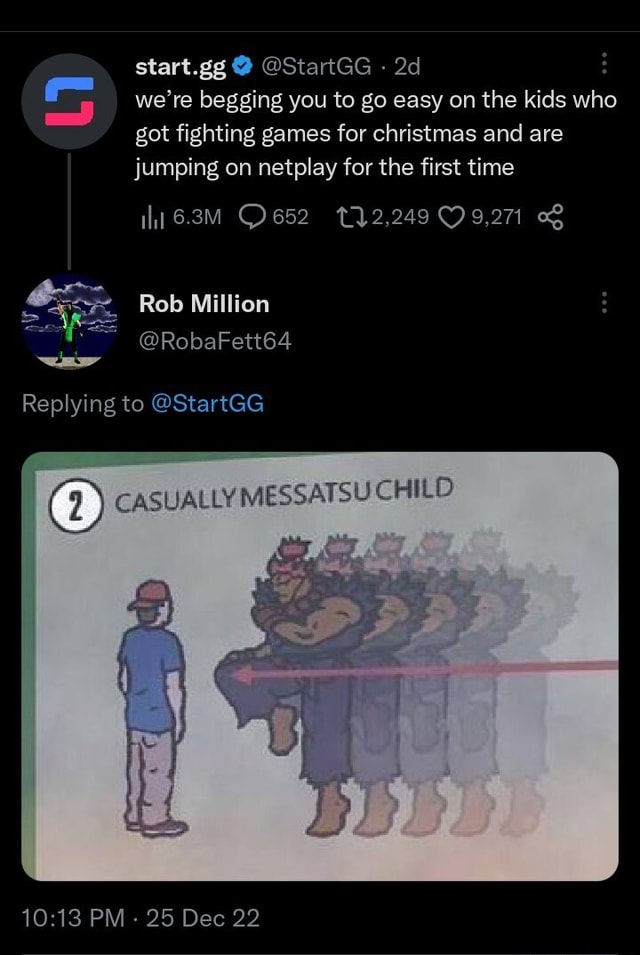The height and width of the screenshot is (955, 640).
Task: Open the start.gg tweet text about christmas kids
Action: pos(376,133)
